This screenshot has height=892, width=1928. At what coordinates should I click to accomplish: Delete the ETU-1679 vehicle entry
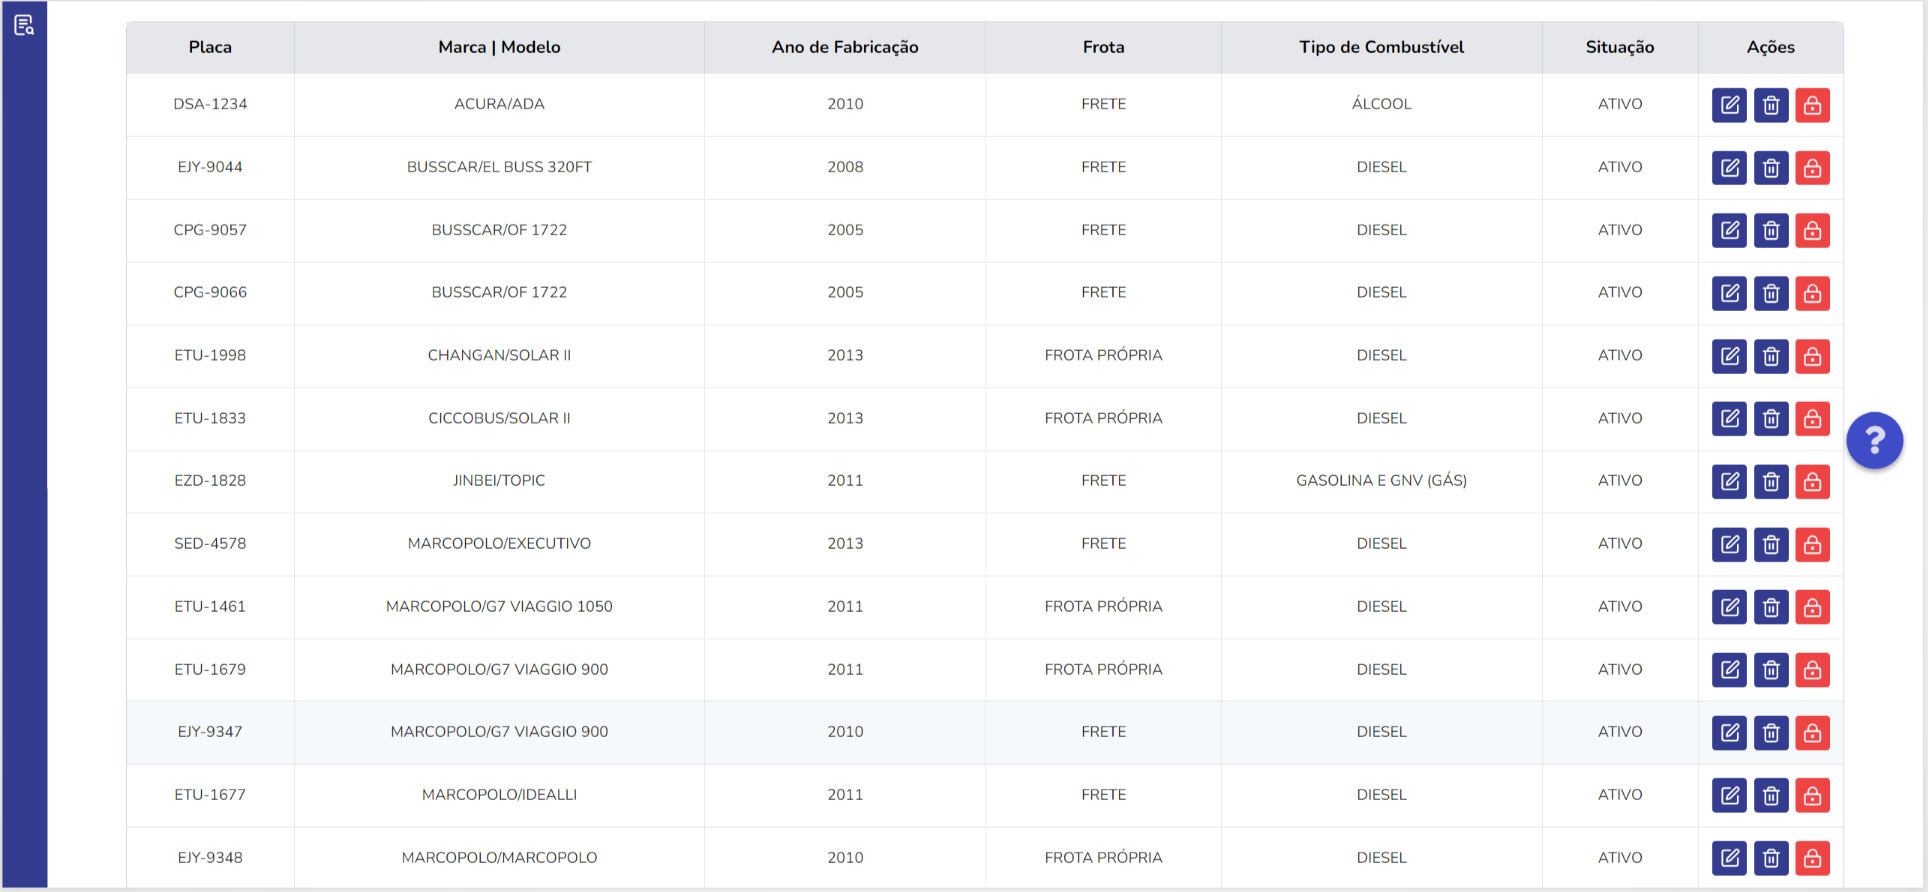(1771, 670)
